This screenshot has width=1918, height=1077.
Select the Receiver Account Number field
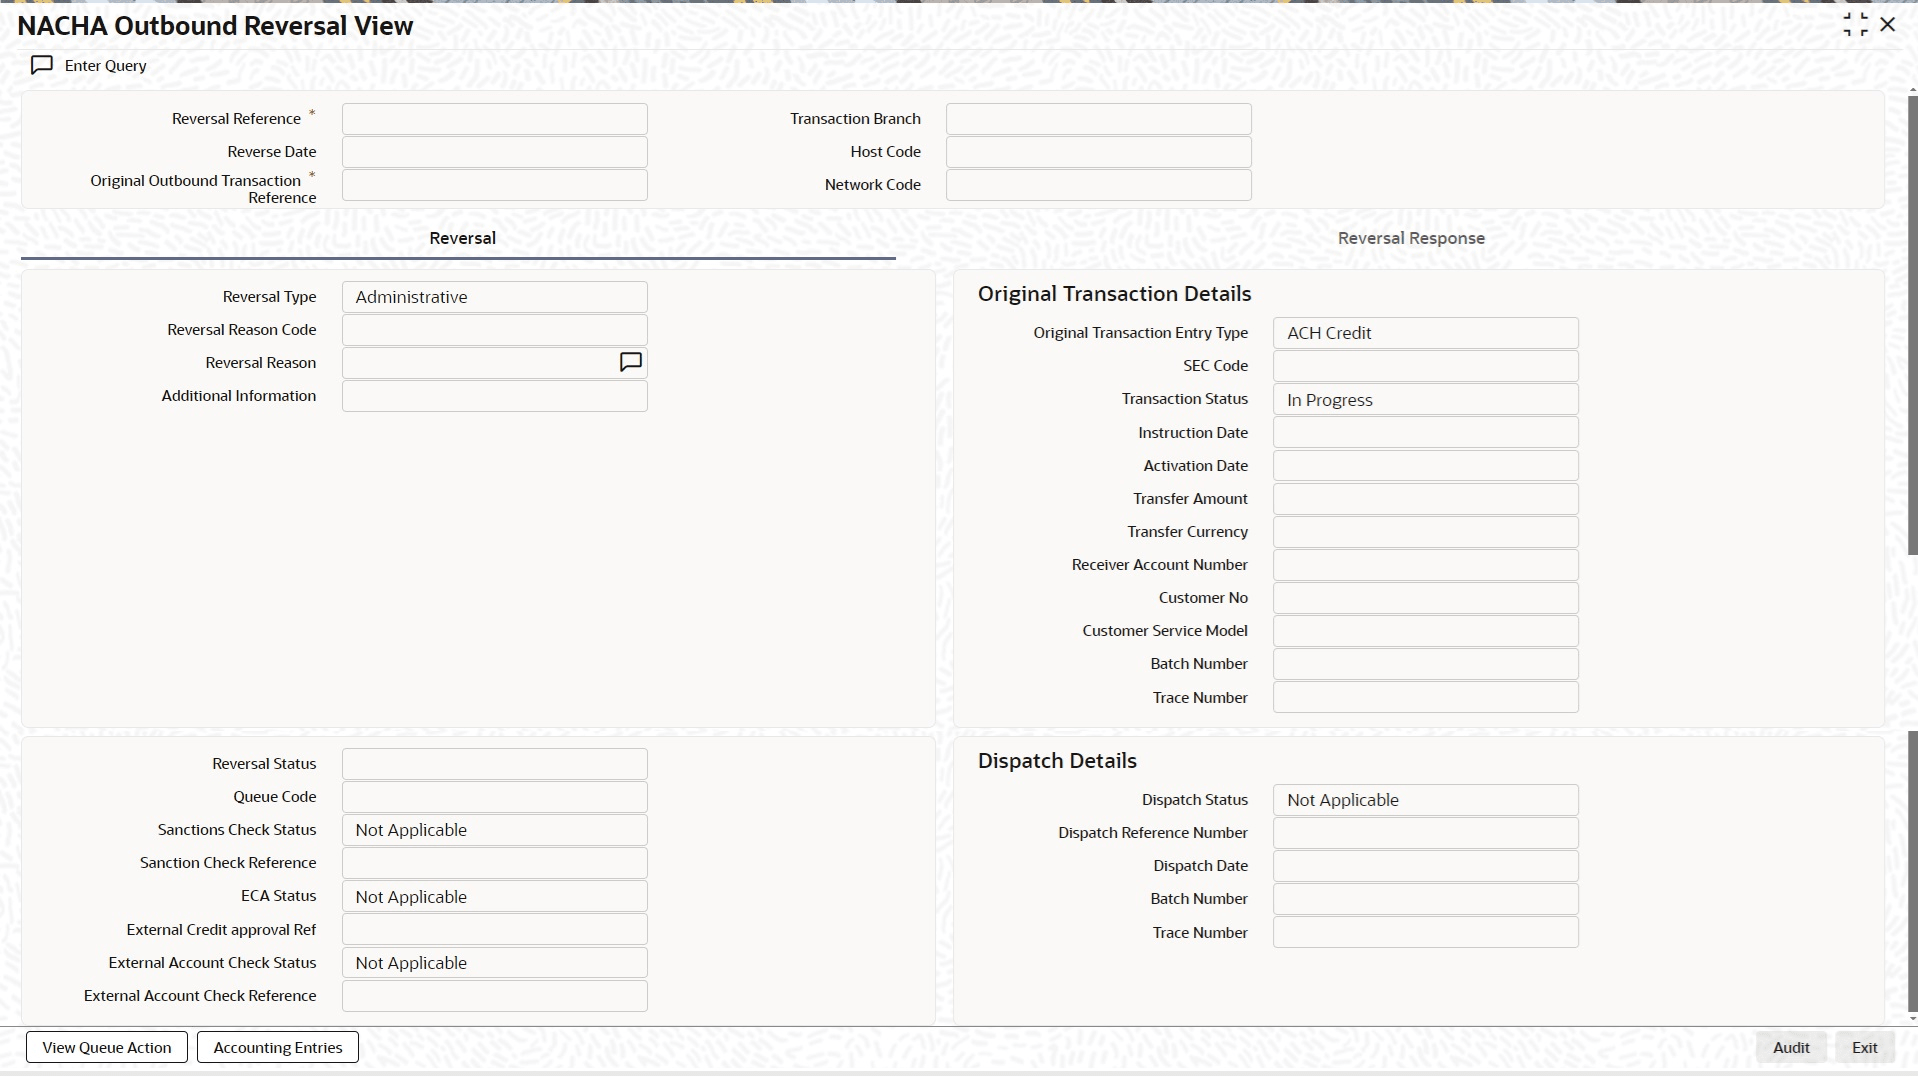click(x=1426, y=565)
